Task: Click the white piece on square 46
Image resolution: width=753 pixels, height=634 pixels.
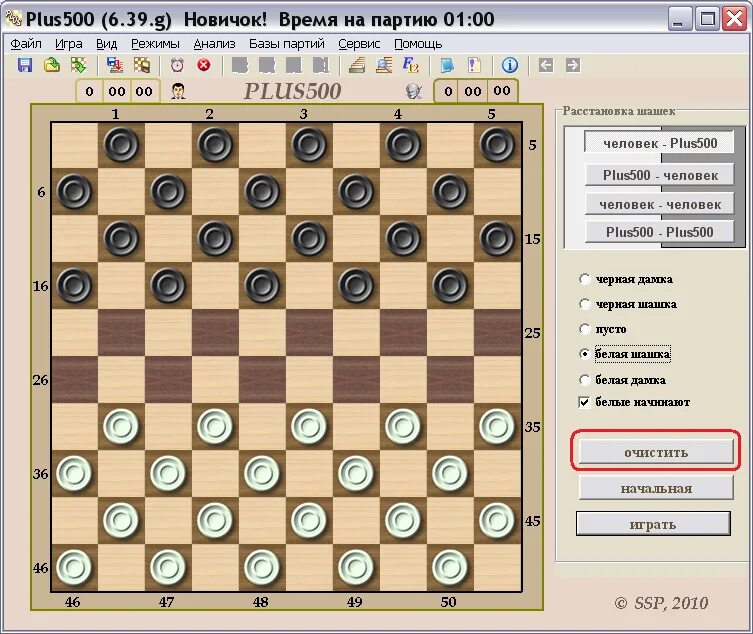Action: coord(74,567)
